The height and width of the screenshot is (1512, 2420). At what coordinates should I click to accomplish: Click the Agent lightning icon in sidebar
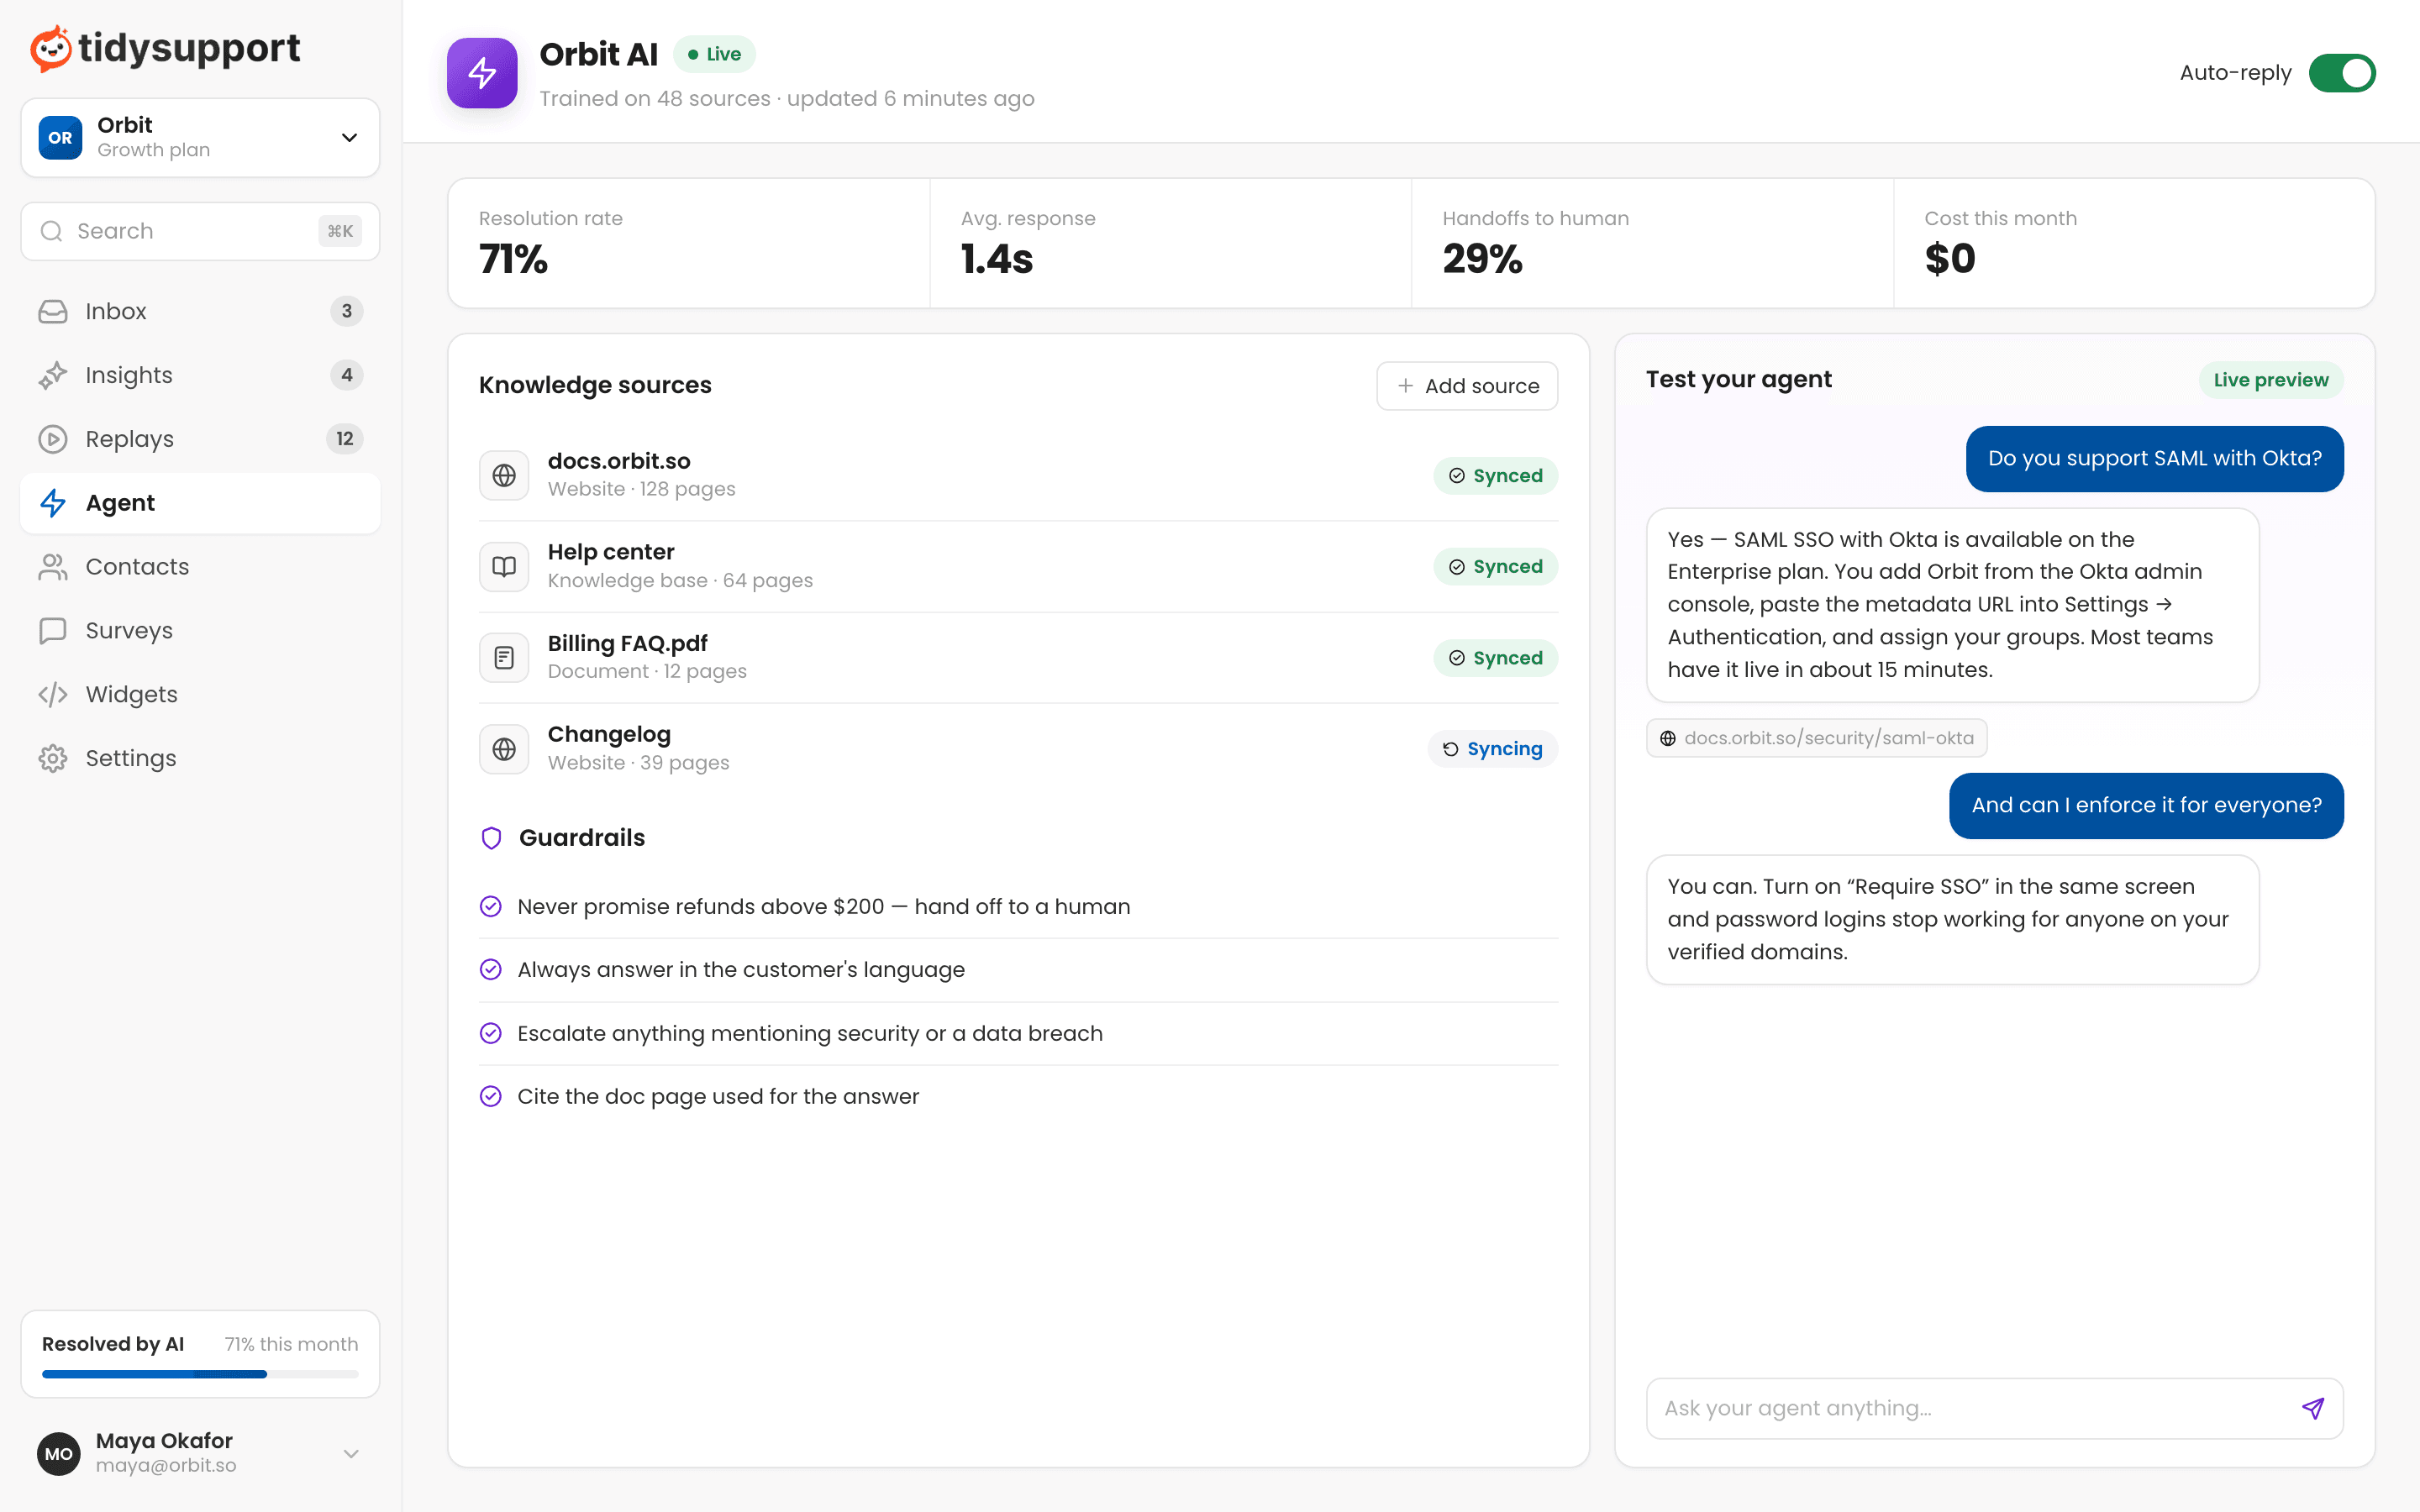coord(53,503)
